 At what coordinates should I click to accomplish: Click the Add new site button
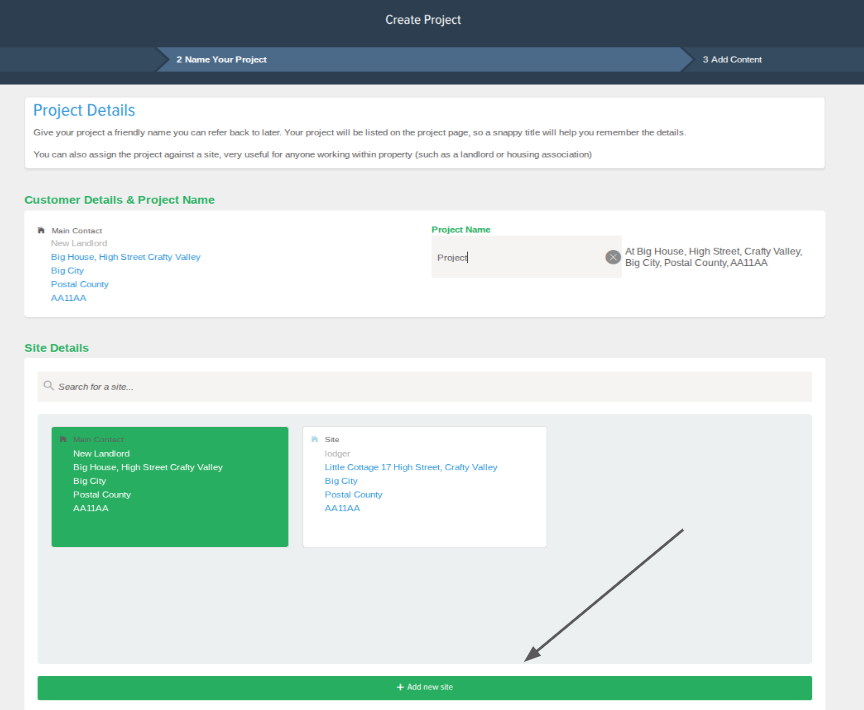(424, 687)
